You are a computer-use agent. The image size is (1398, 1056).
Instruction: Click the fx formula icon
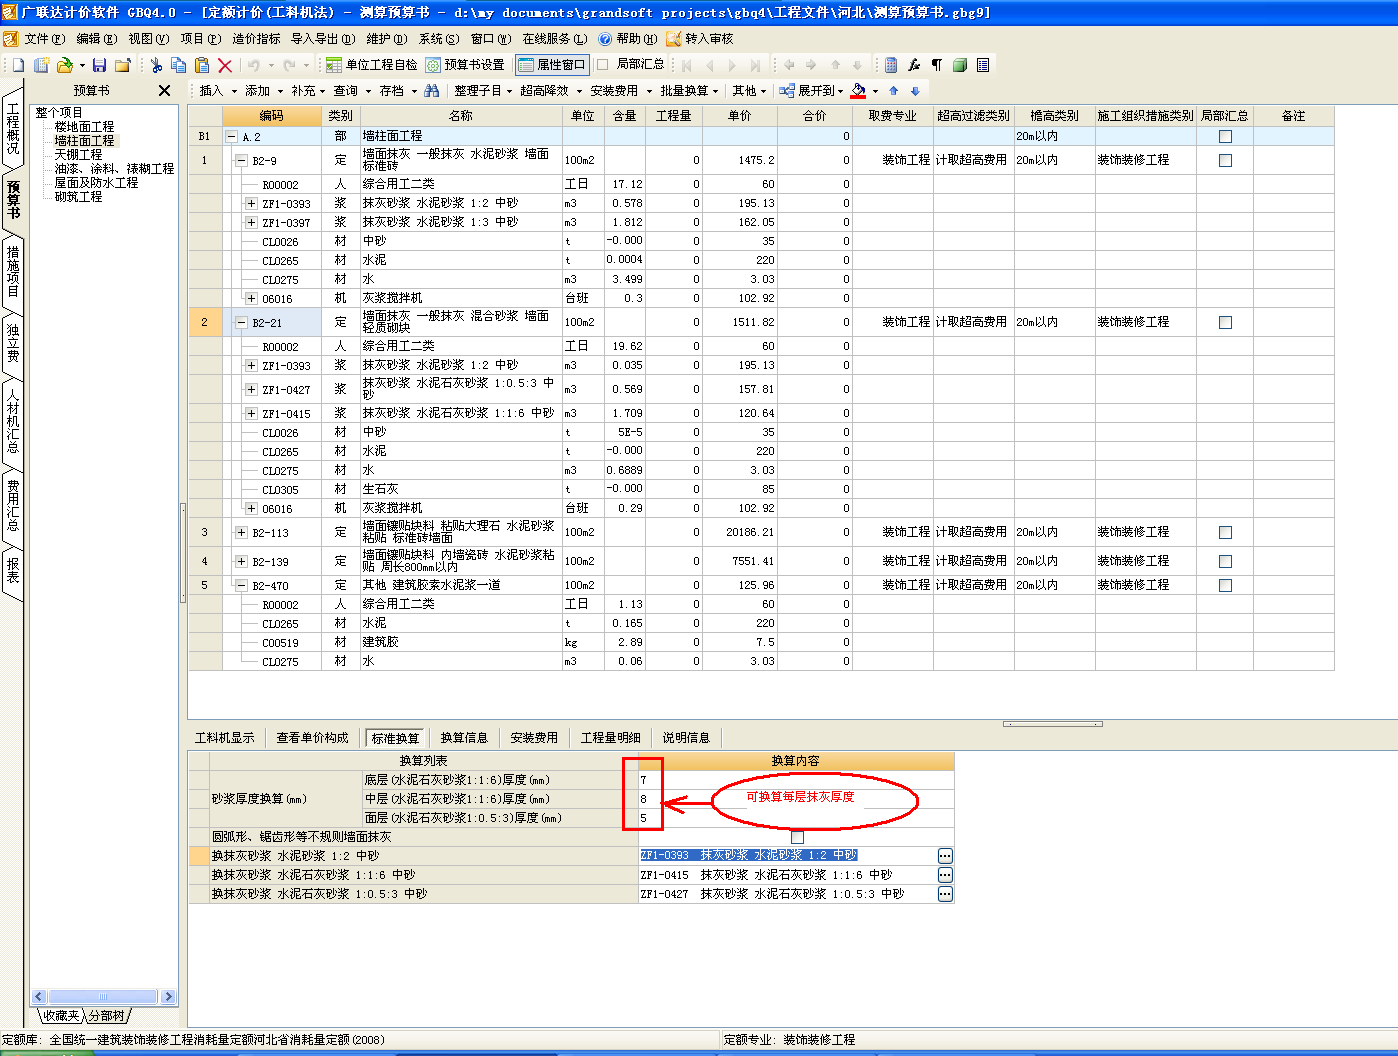click(x=914, y=65)
